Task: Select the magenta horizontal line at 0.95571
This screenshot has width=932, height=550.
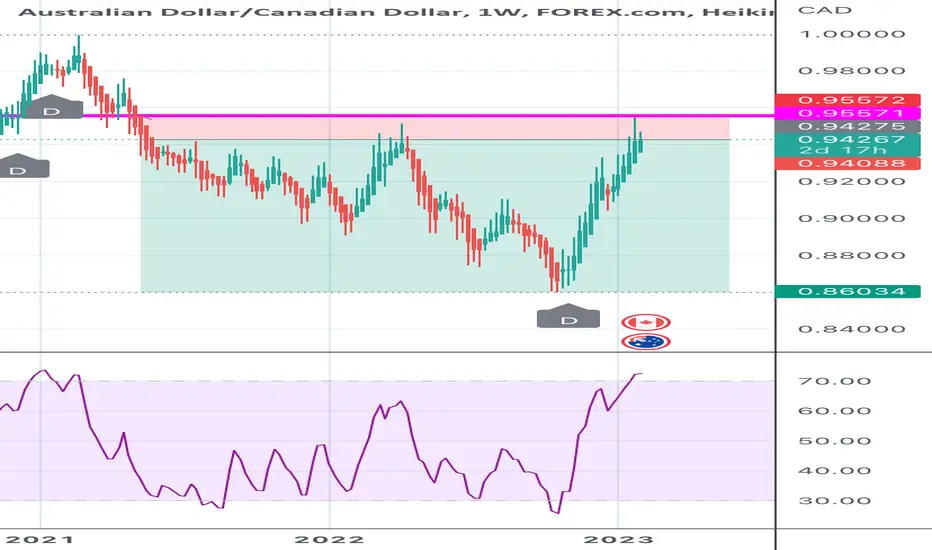Action: (386, 115)
